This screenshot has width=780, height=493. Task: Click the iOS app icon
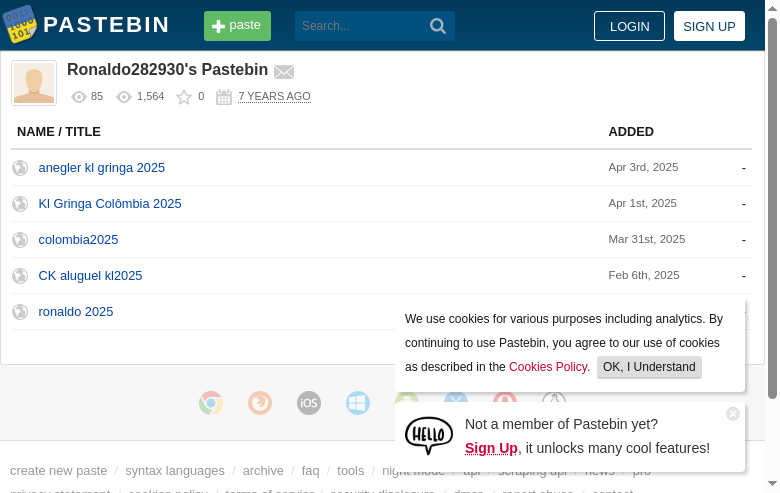point(308,403)
